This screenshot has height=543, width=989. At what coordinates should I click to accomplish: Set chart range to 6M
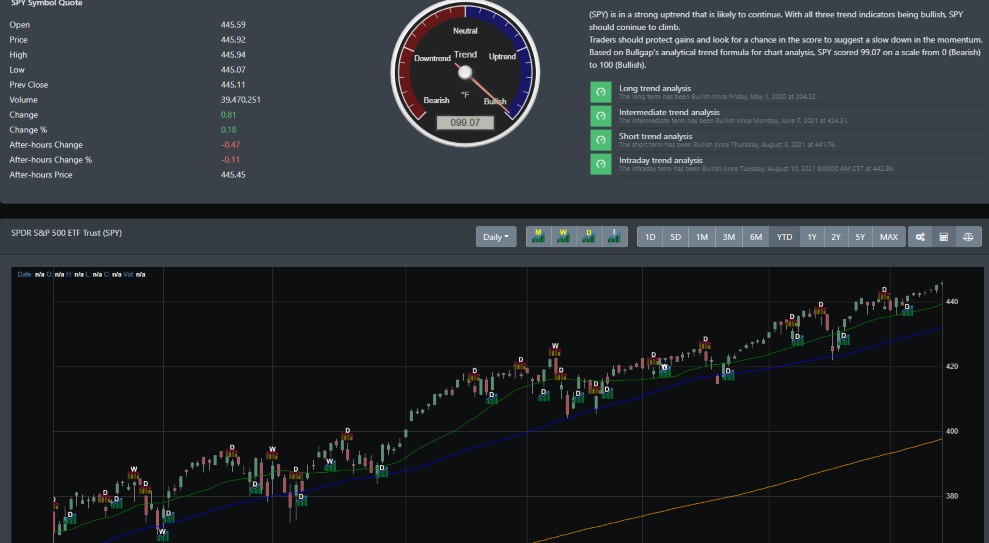coord(756,237)
